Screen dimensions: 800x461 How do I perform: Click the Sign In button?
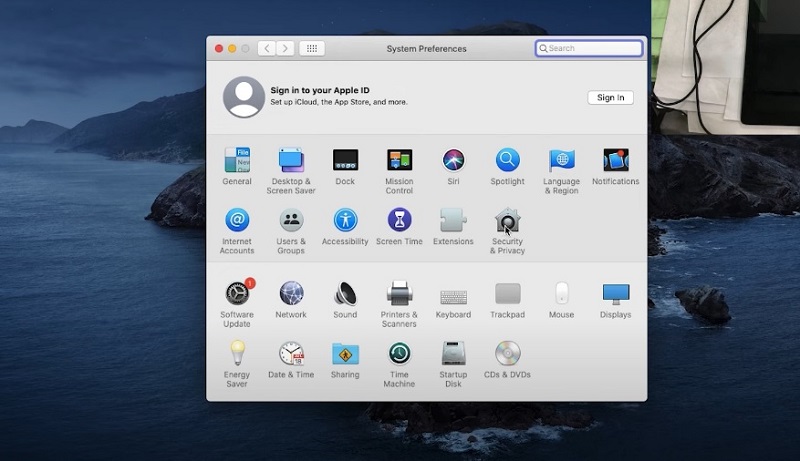pyautogui.click(x=610, y=97)
